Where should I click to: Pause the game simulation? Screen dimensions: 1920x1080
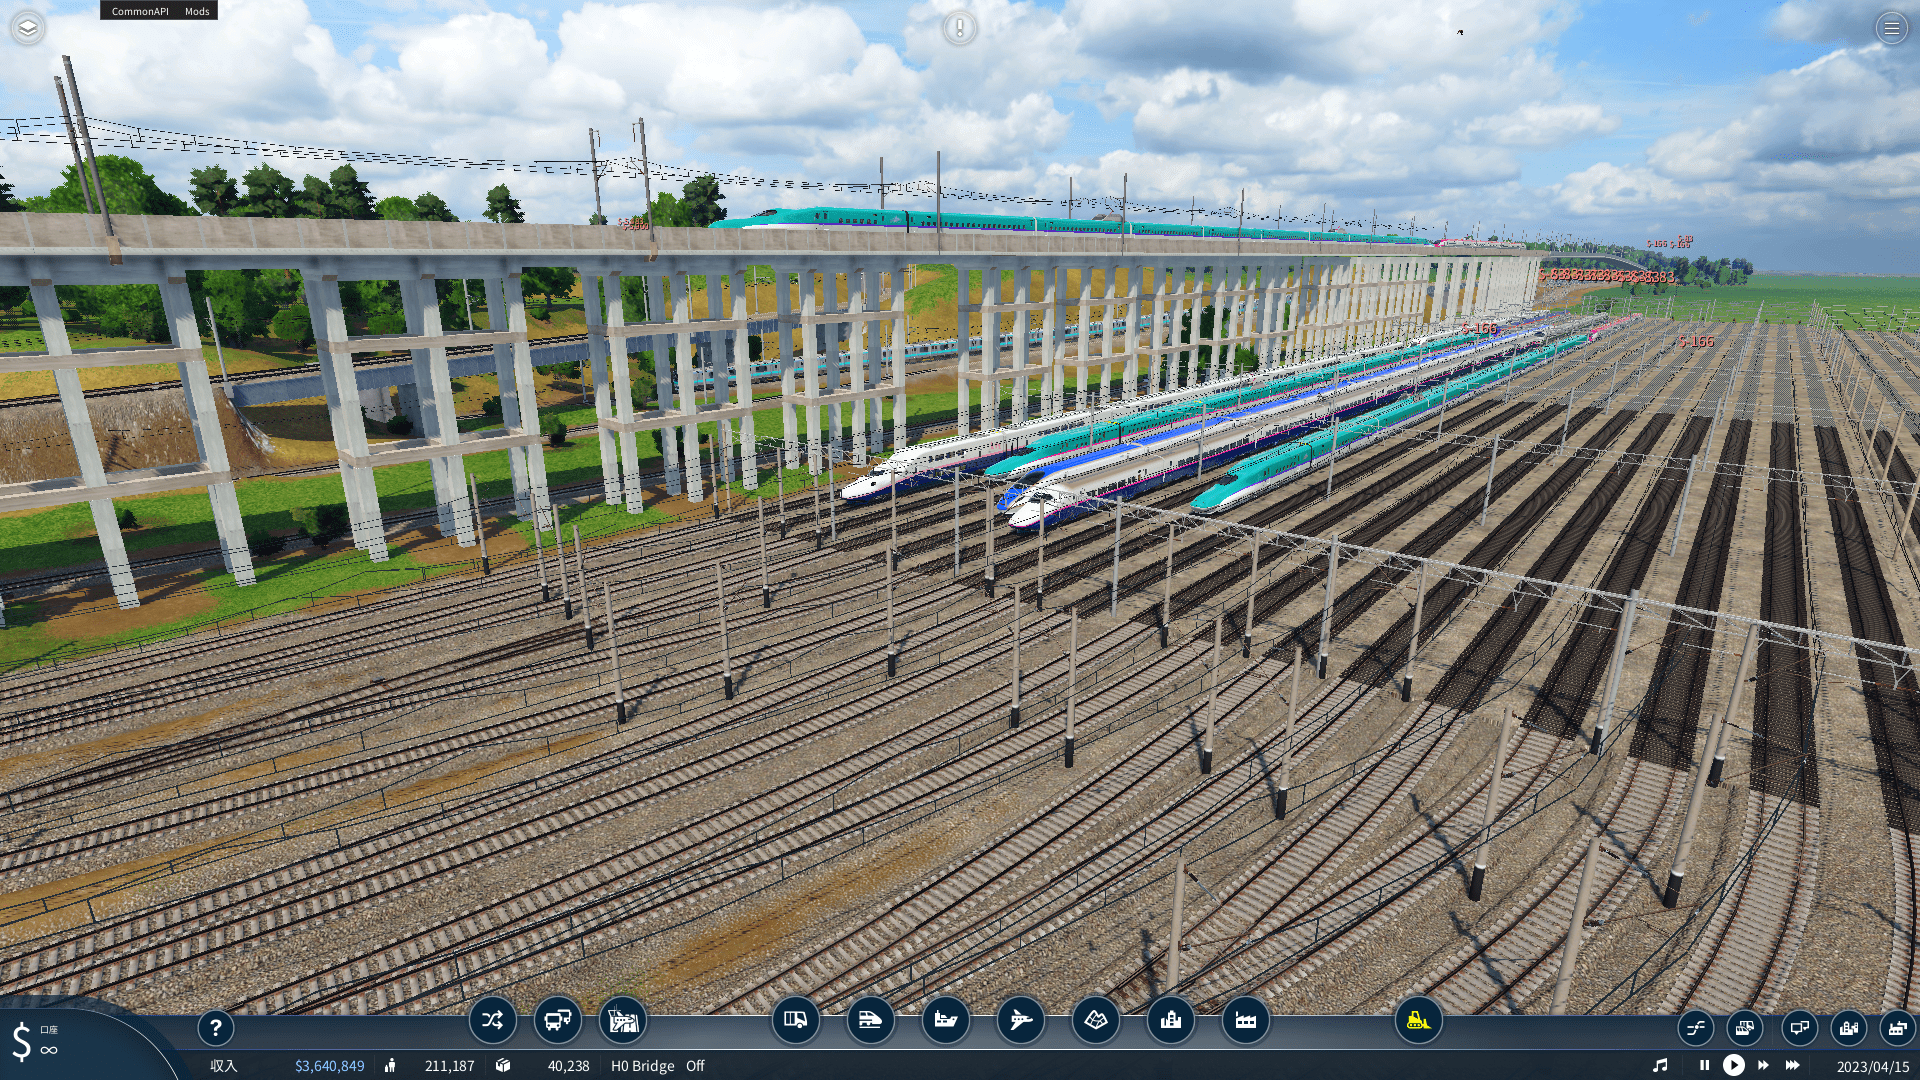(1705, 1065)
